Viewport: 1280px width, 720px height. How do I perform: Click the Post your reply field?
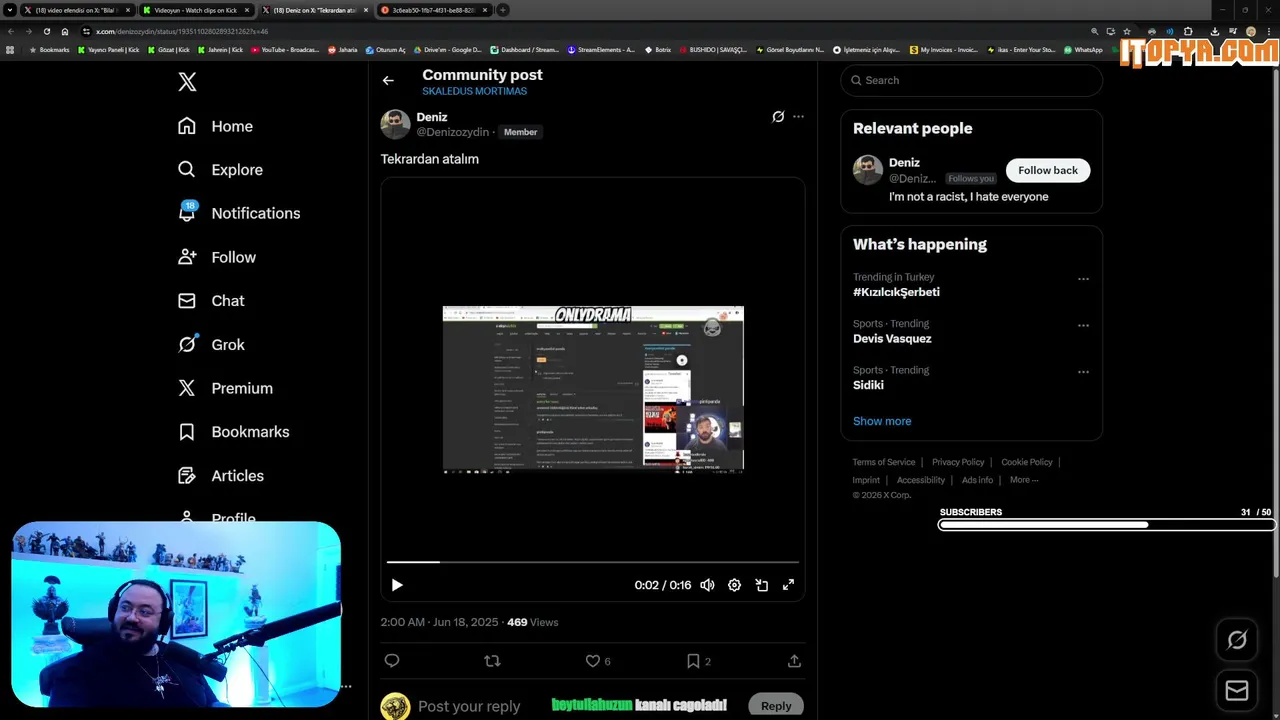(x=469, y=706)
